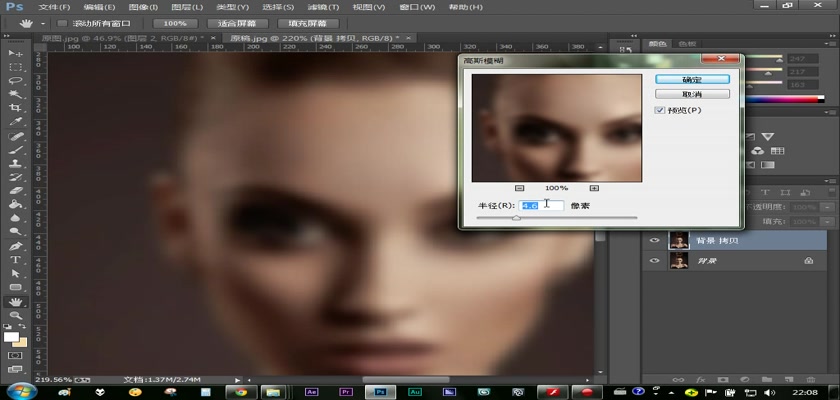Toggle Quick Mask mode icon

click(15, 355)
